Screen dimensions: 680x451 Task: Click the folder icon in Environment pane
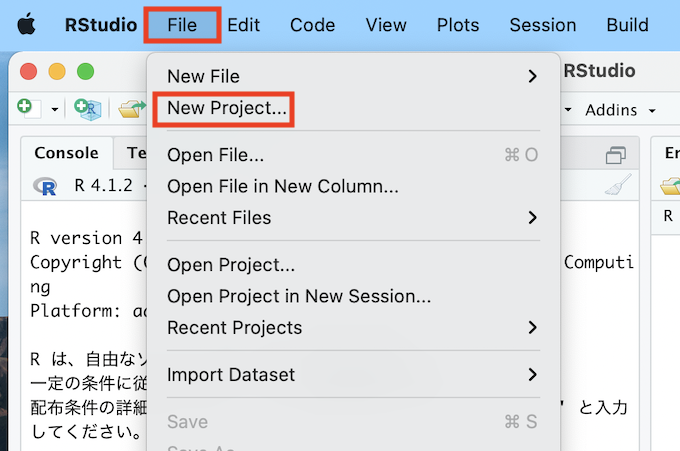670,186
